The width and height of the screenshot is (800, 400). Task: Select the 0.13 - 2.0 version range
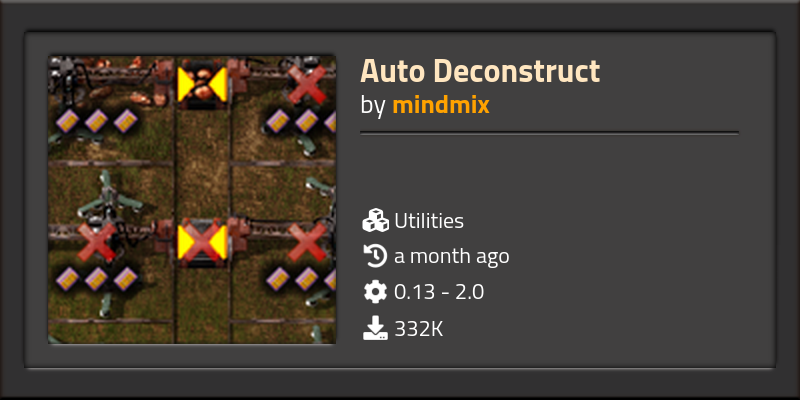(x=439, y=292)
